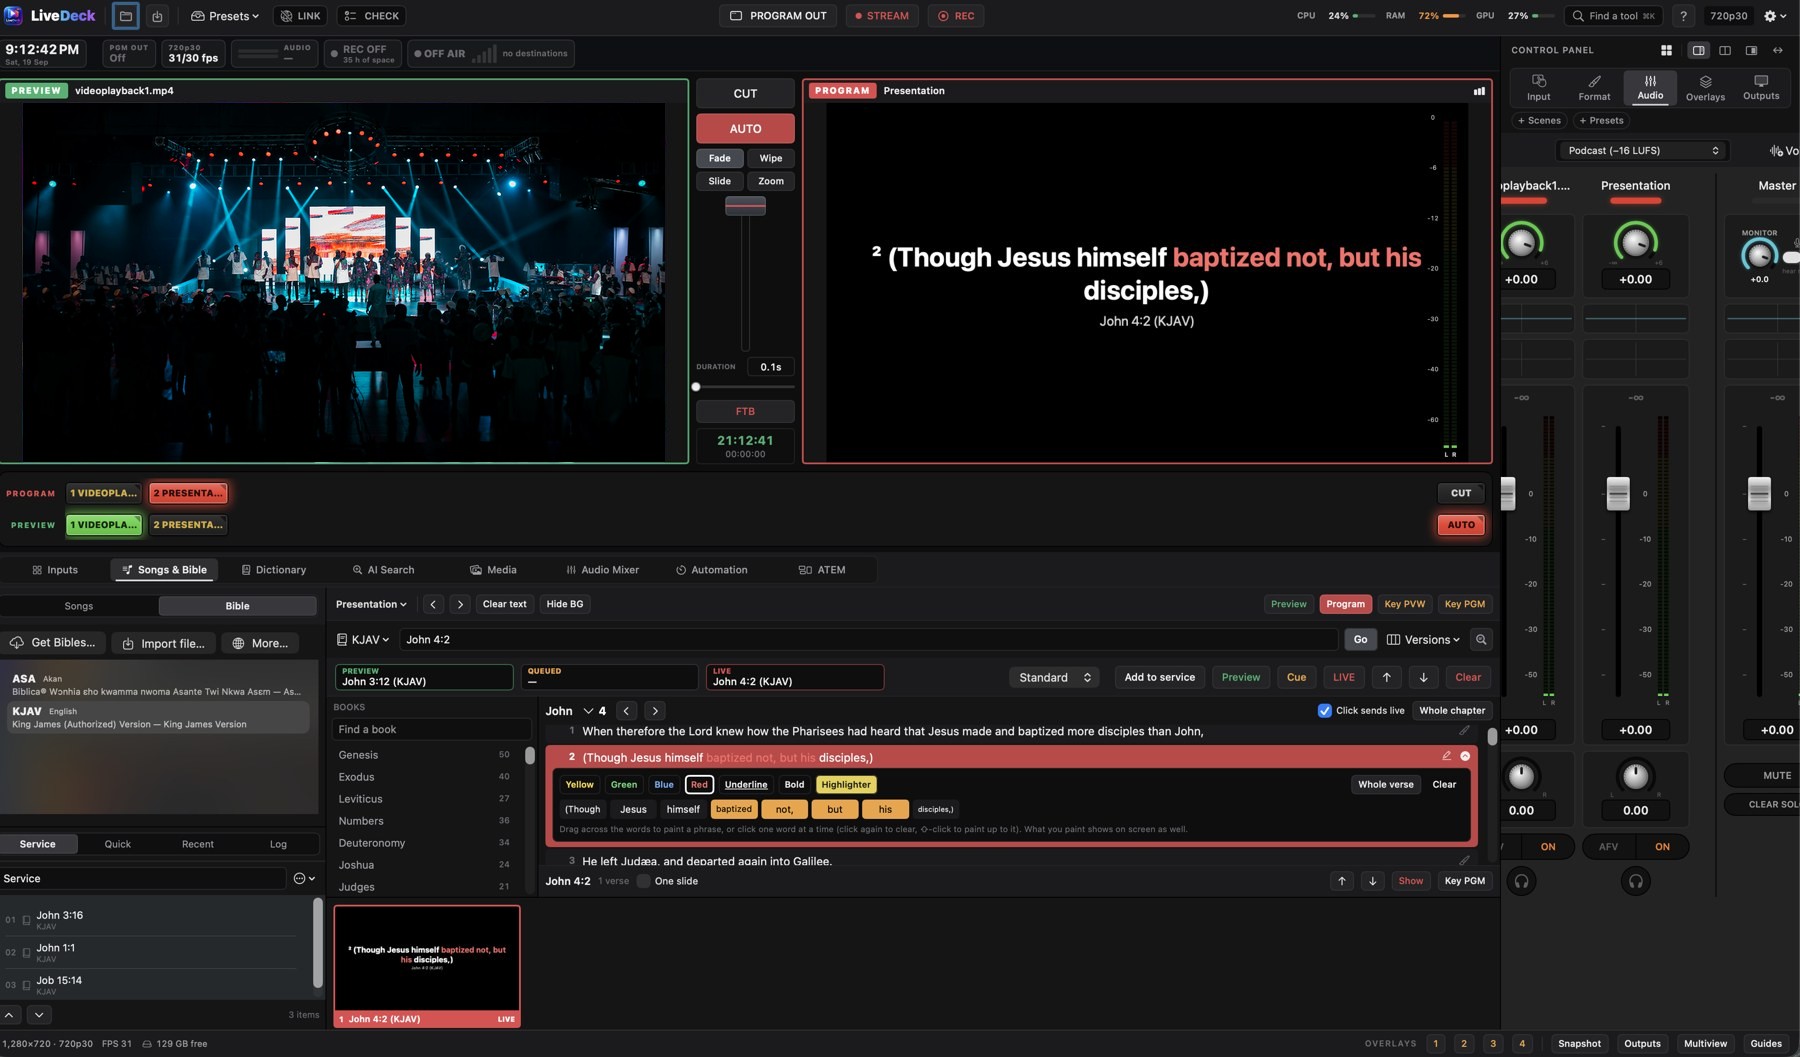Viewport: 1800px width, 1057px height.
Task: Expand the Versions dropdown
Action: tap(1423, 640)
